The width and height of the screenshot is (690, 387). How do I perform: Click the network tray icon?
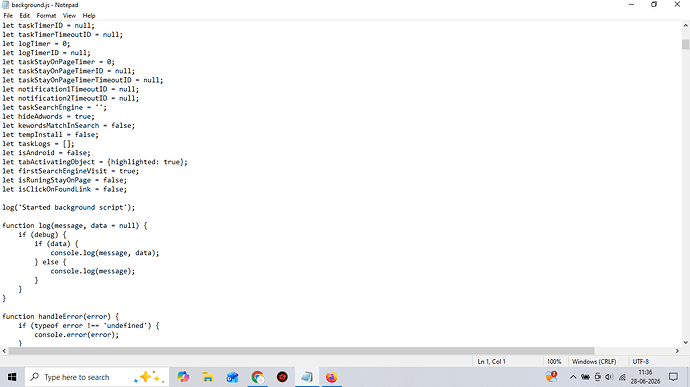pos(622,377)
